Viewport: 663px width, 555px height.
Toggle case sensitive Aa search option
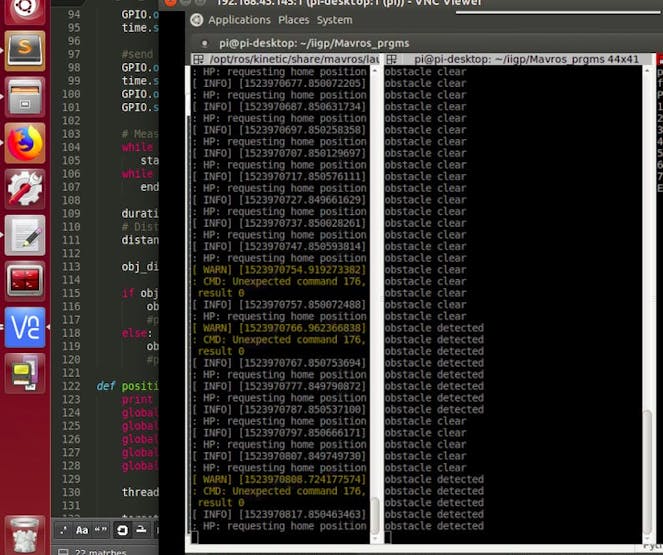(x=82, y=530)
